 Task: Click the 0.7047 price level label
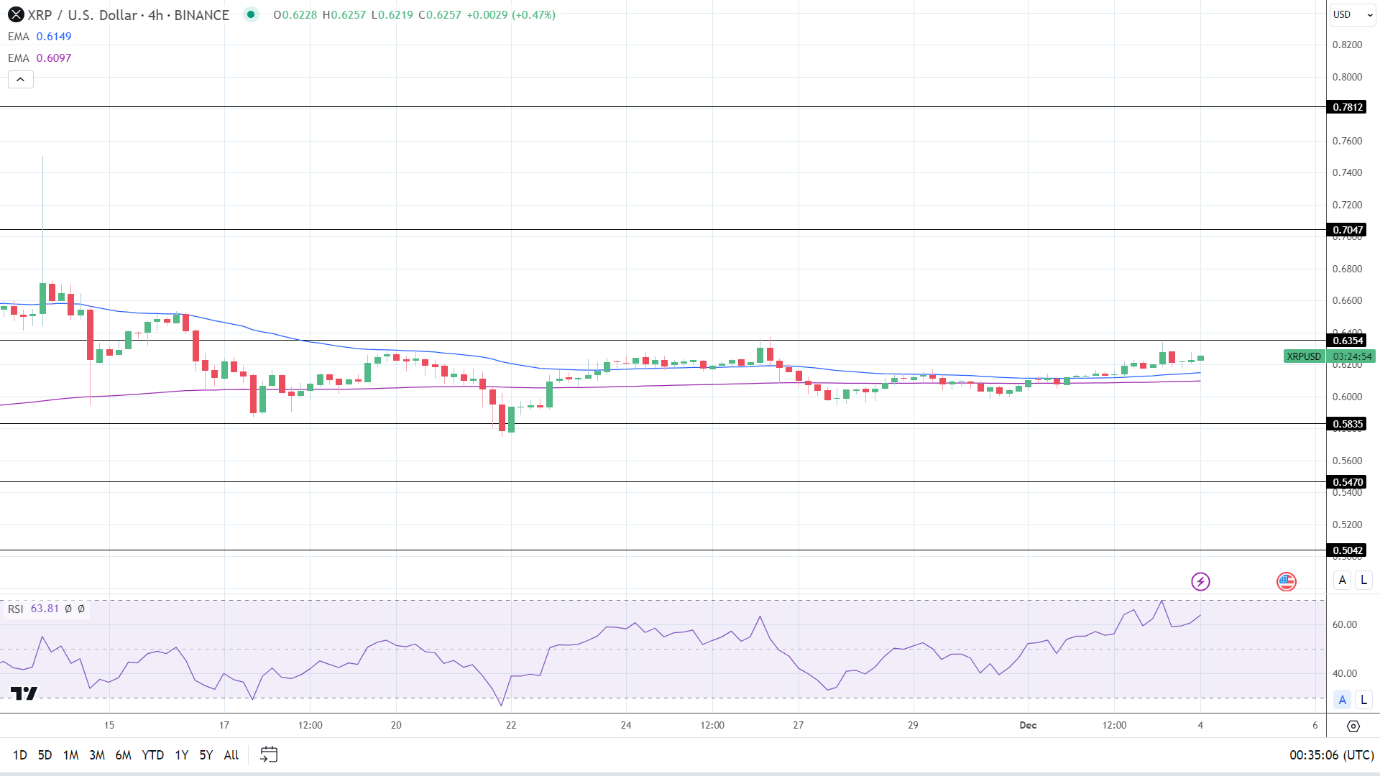tap(1348, 230)
